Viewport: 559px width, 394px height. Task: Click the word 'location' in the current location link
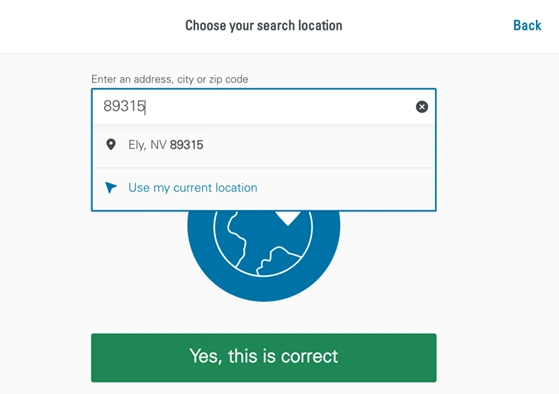click(x=237, y=188)
